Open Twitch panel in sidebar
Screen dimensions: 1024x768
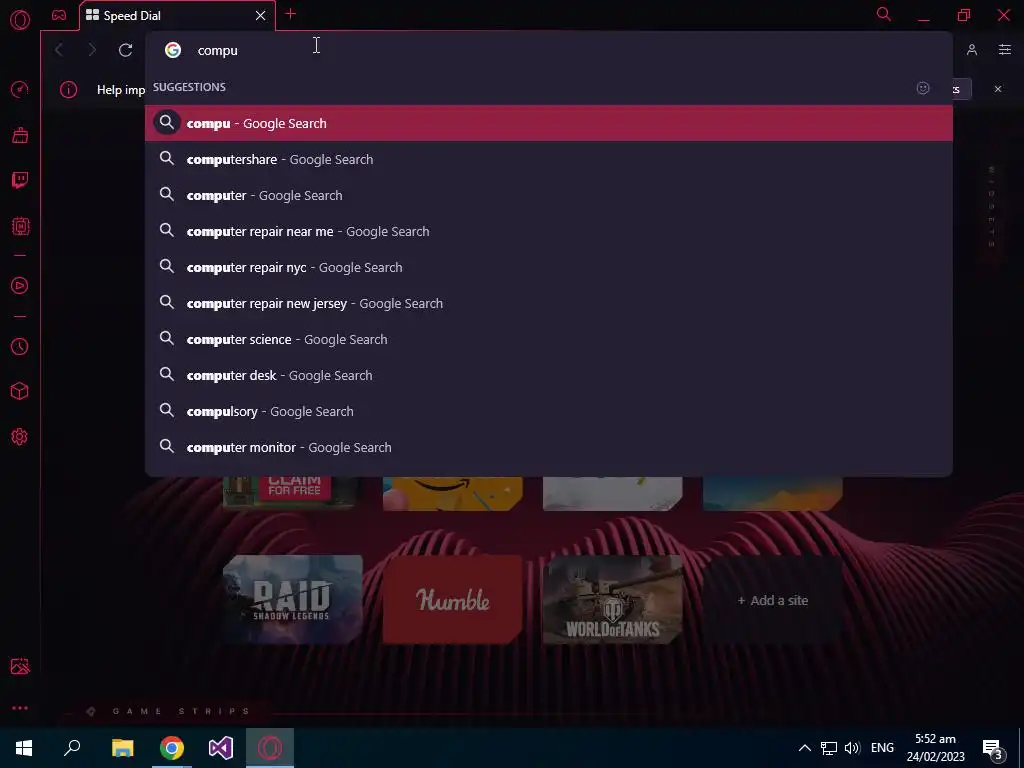pos(20,180)
